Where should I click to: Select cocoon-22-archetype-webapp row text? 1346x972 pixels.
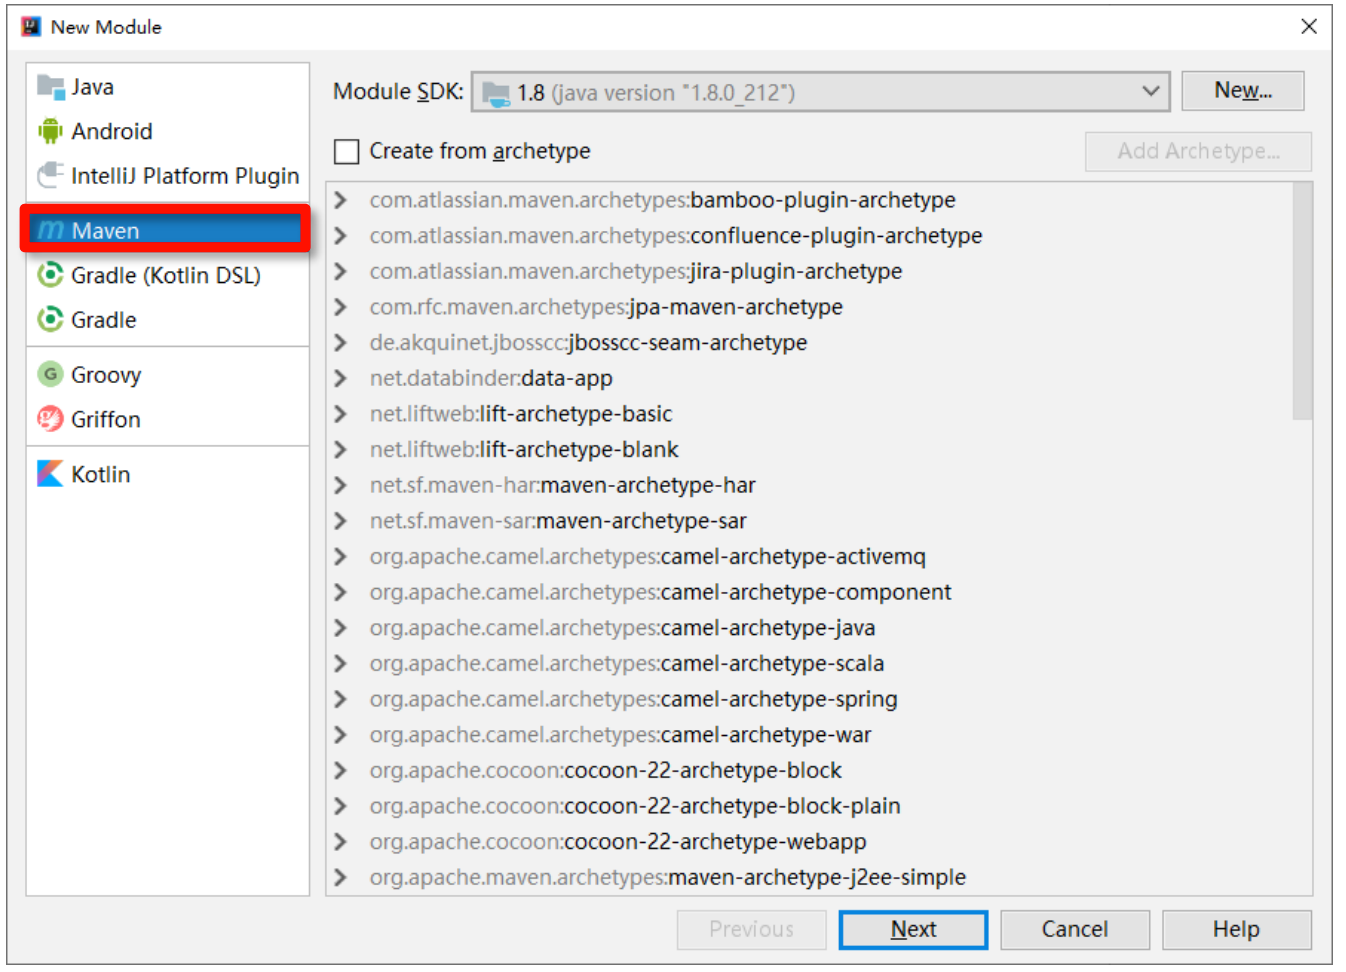click(x=618, y=842)
